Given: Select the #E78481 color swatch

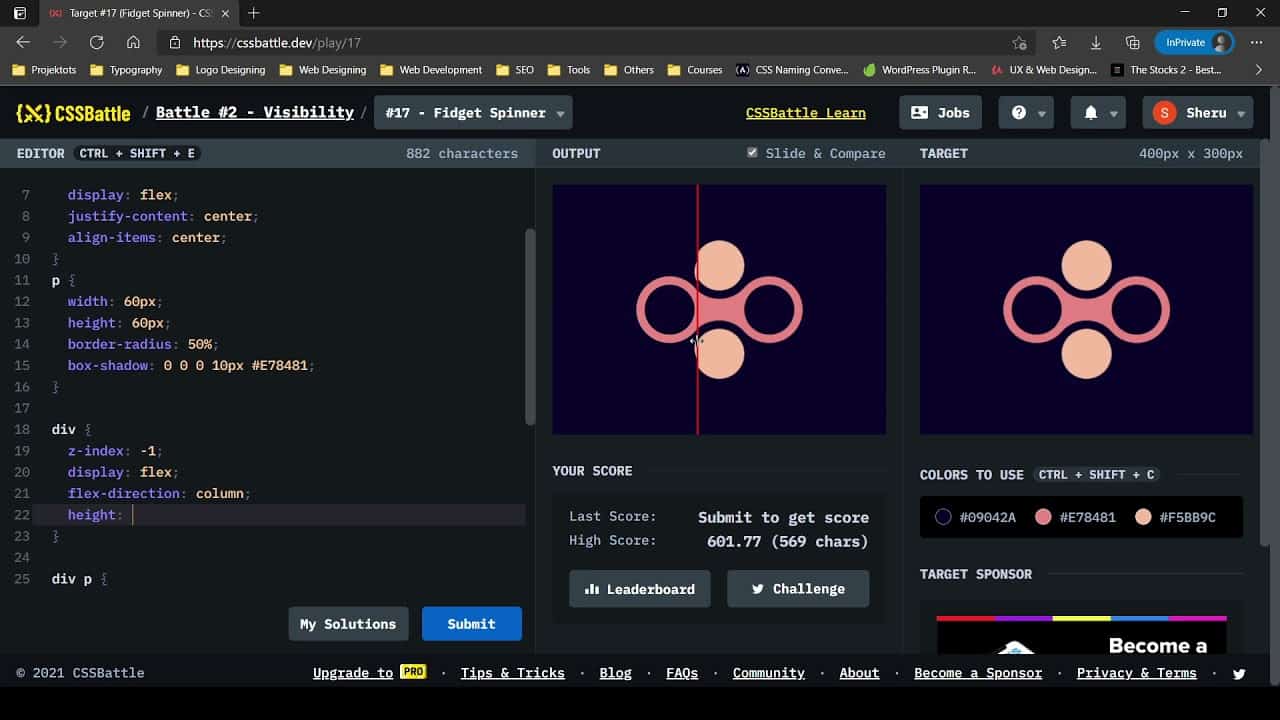Looking at the screenshot, I should [x=1044, y=517].
